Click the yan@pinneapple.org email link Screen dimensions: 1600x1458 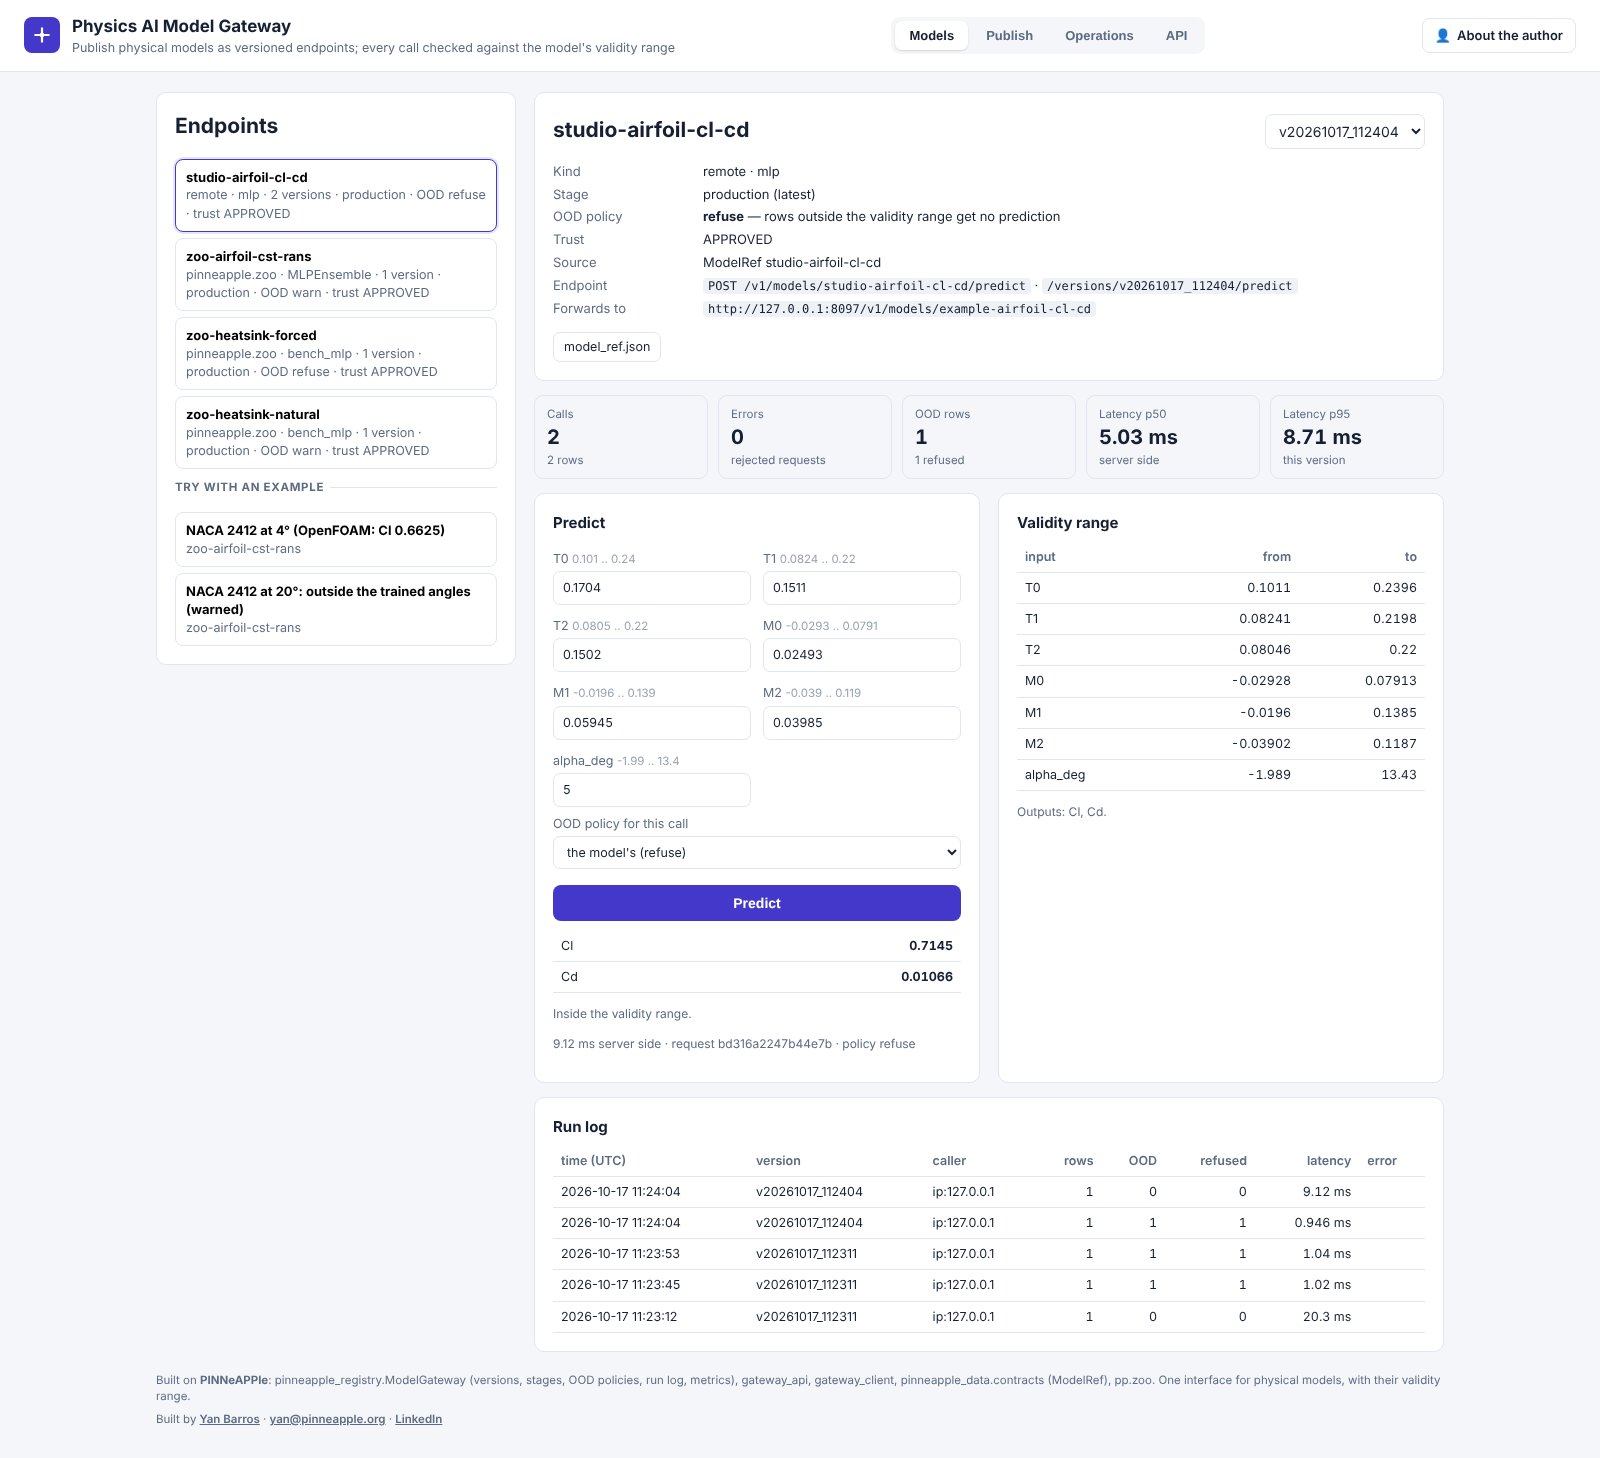click(327, 1419)
